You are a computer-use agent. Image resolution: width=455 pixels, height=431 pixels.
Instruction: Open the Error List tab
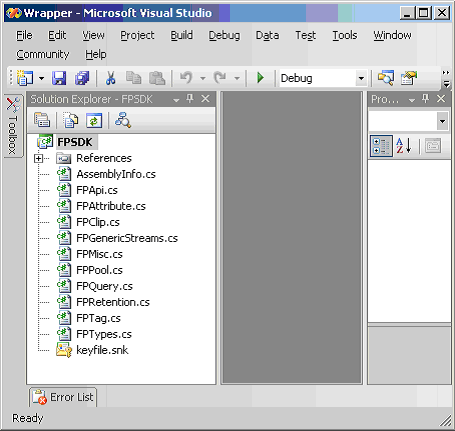coord(63,397)
